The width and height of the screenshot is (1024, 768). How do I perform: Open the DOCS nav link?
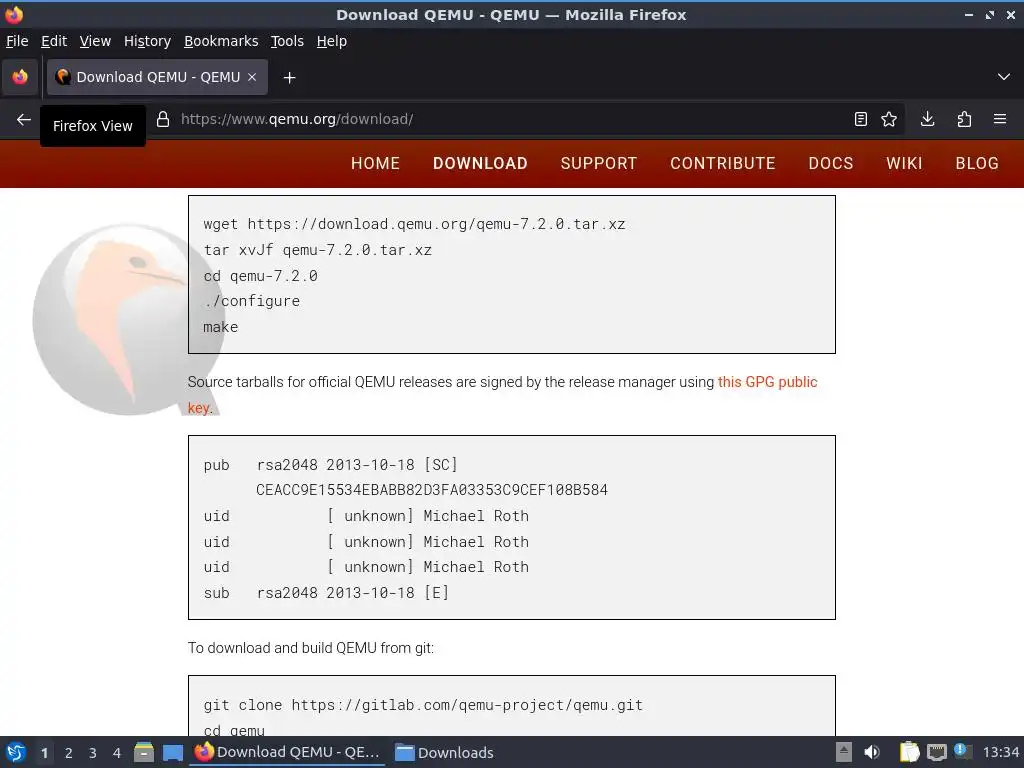pos(831,163)
